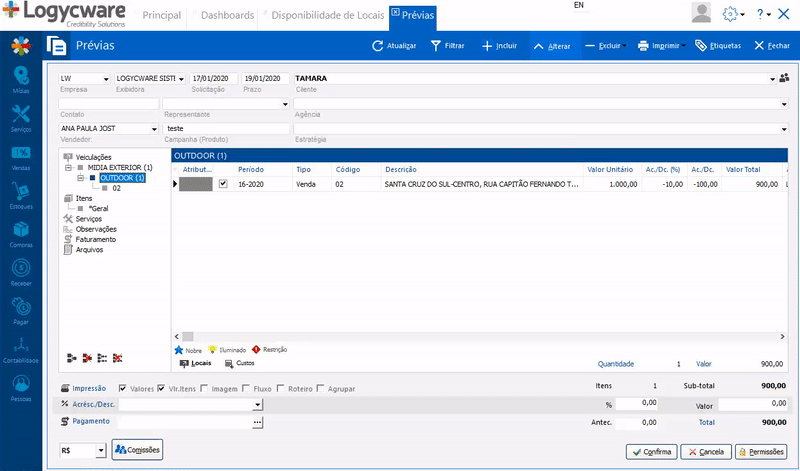Open the Estoques module icon

click(x=20, y=192)
